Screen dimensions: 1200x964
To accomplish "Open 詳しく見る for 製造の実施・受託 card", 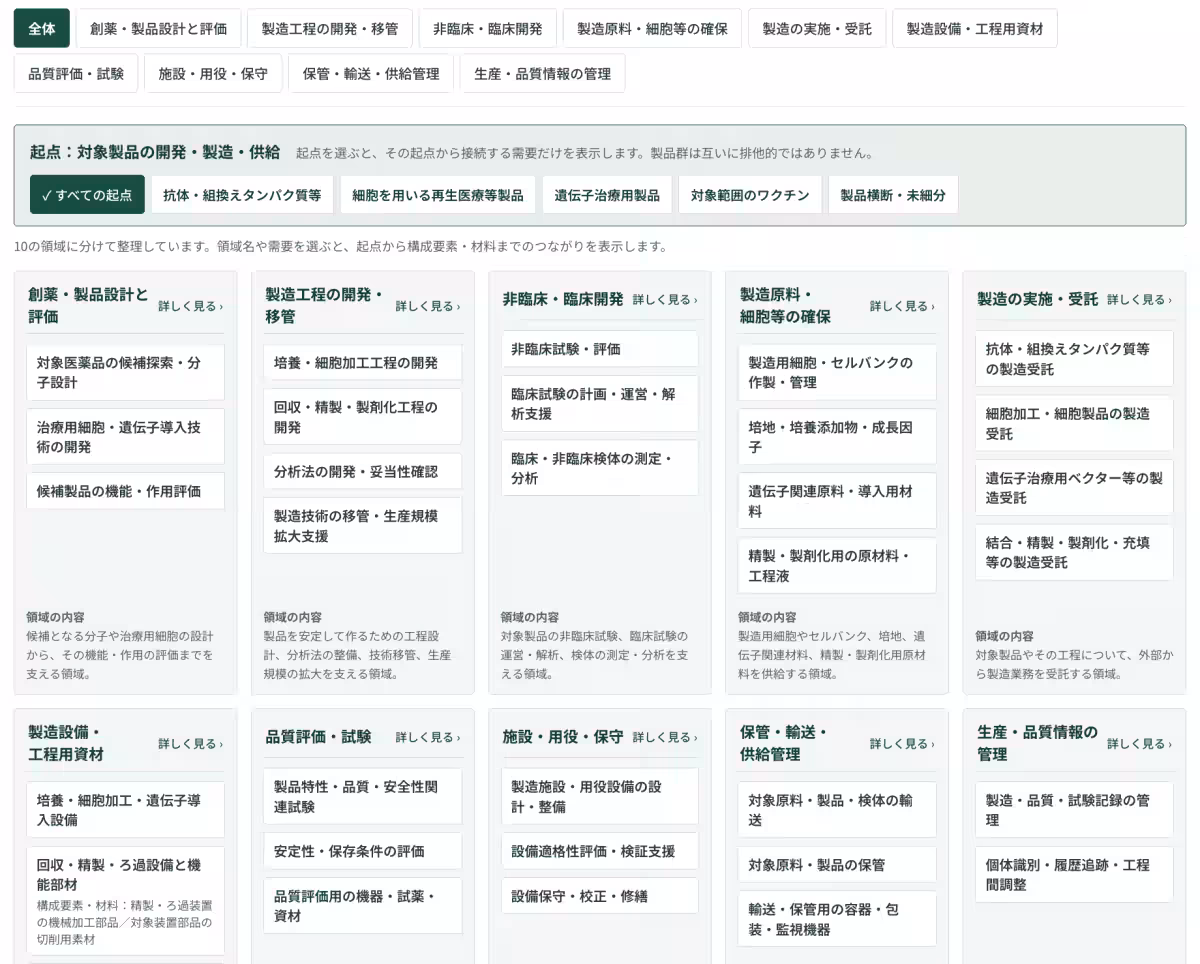I will pyautogui.click(x=1139, y=299).
